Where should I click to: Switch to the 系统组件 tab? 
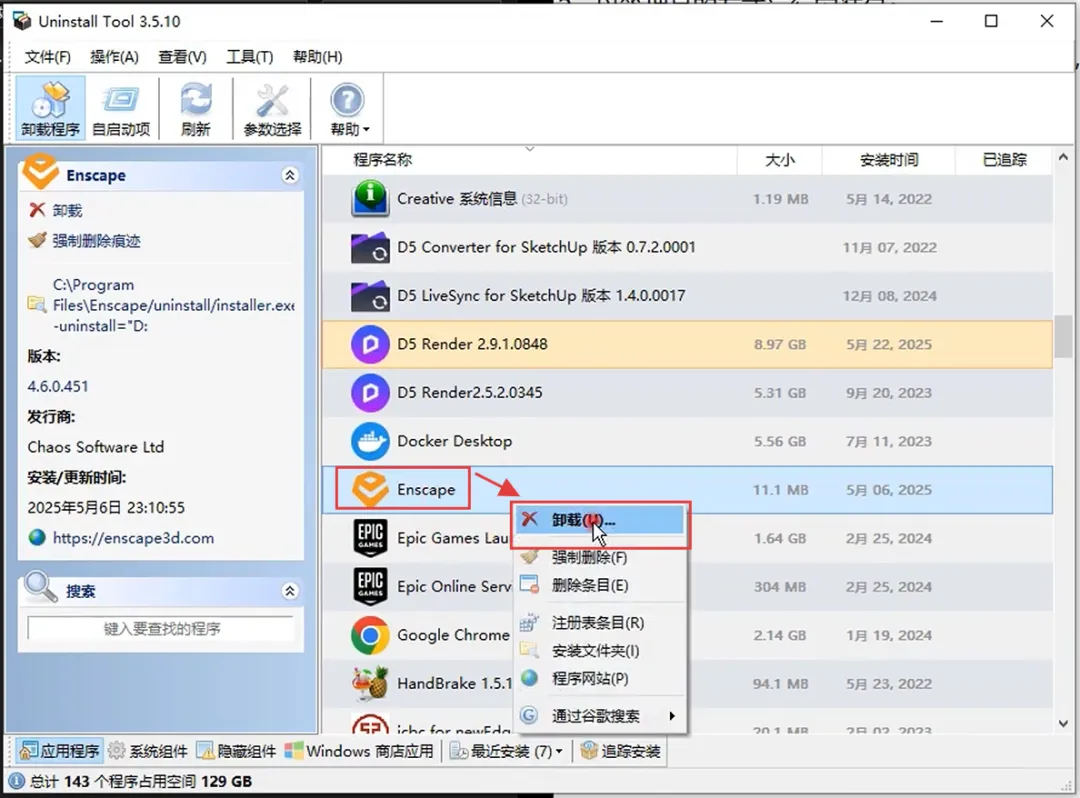pyautogui.click(x=147, y=750)
